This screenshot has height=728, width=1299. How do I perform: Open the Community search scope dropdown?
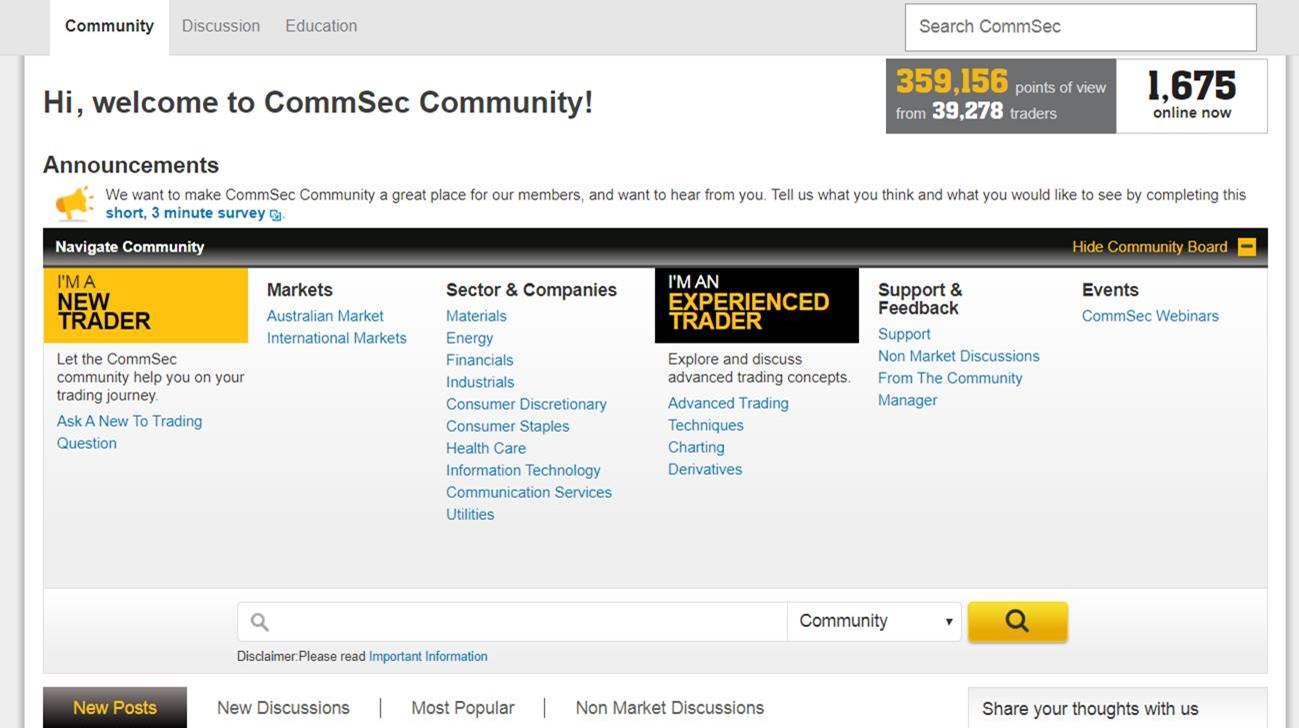(874, 621)
